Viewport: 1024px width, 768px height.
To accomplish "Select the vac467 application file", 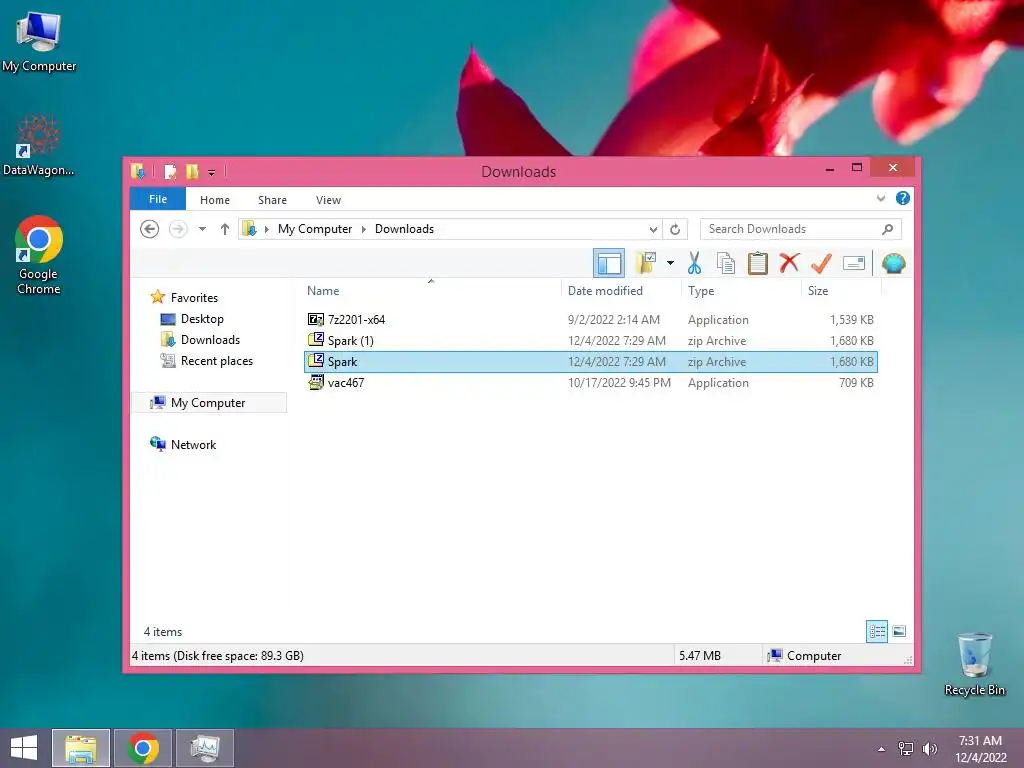I will pyautogui.click(x=590, y=383).
